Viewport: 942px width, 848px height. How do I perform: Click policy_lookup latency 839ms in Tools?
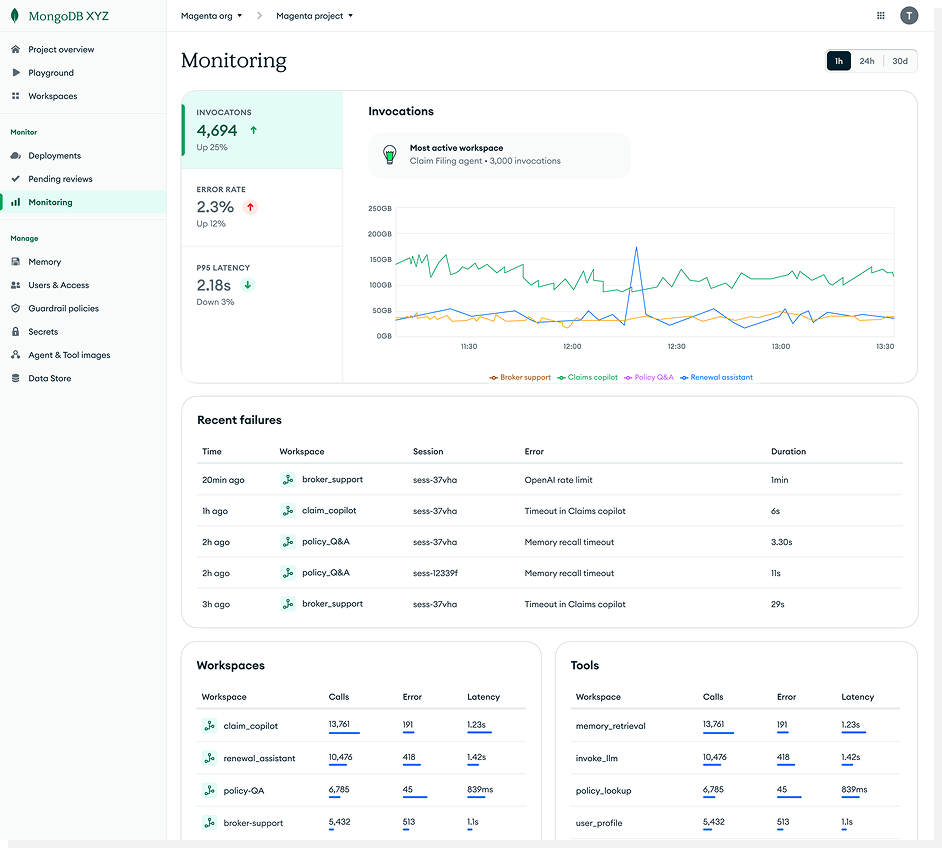pyautogui.click(x=854, y=790)
